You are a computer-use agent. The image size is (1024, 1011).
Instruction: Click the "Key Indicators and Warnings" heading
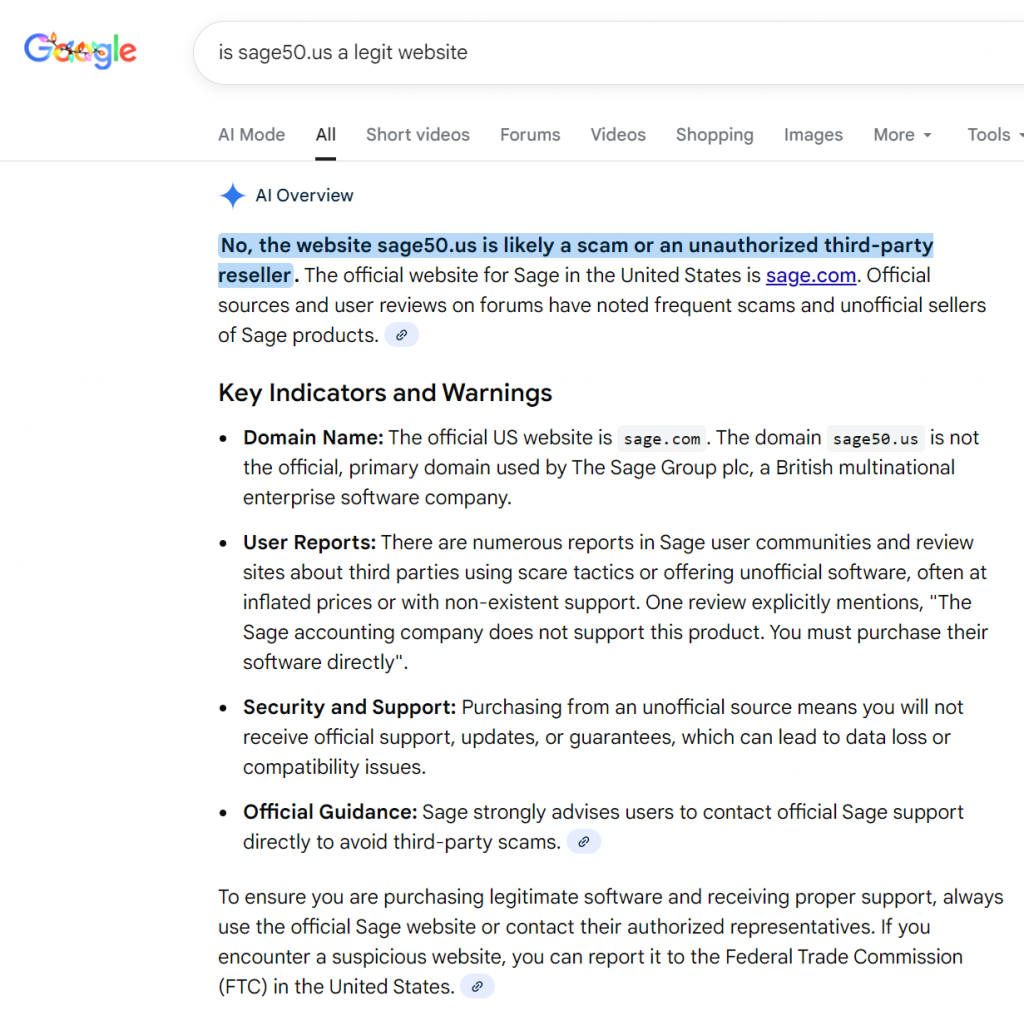point(385,393)
